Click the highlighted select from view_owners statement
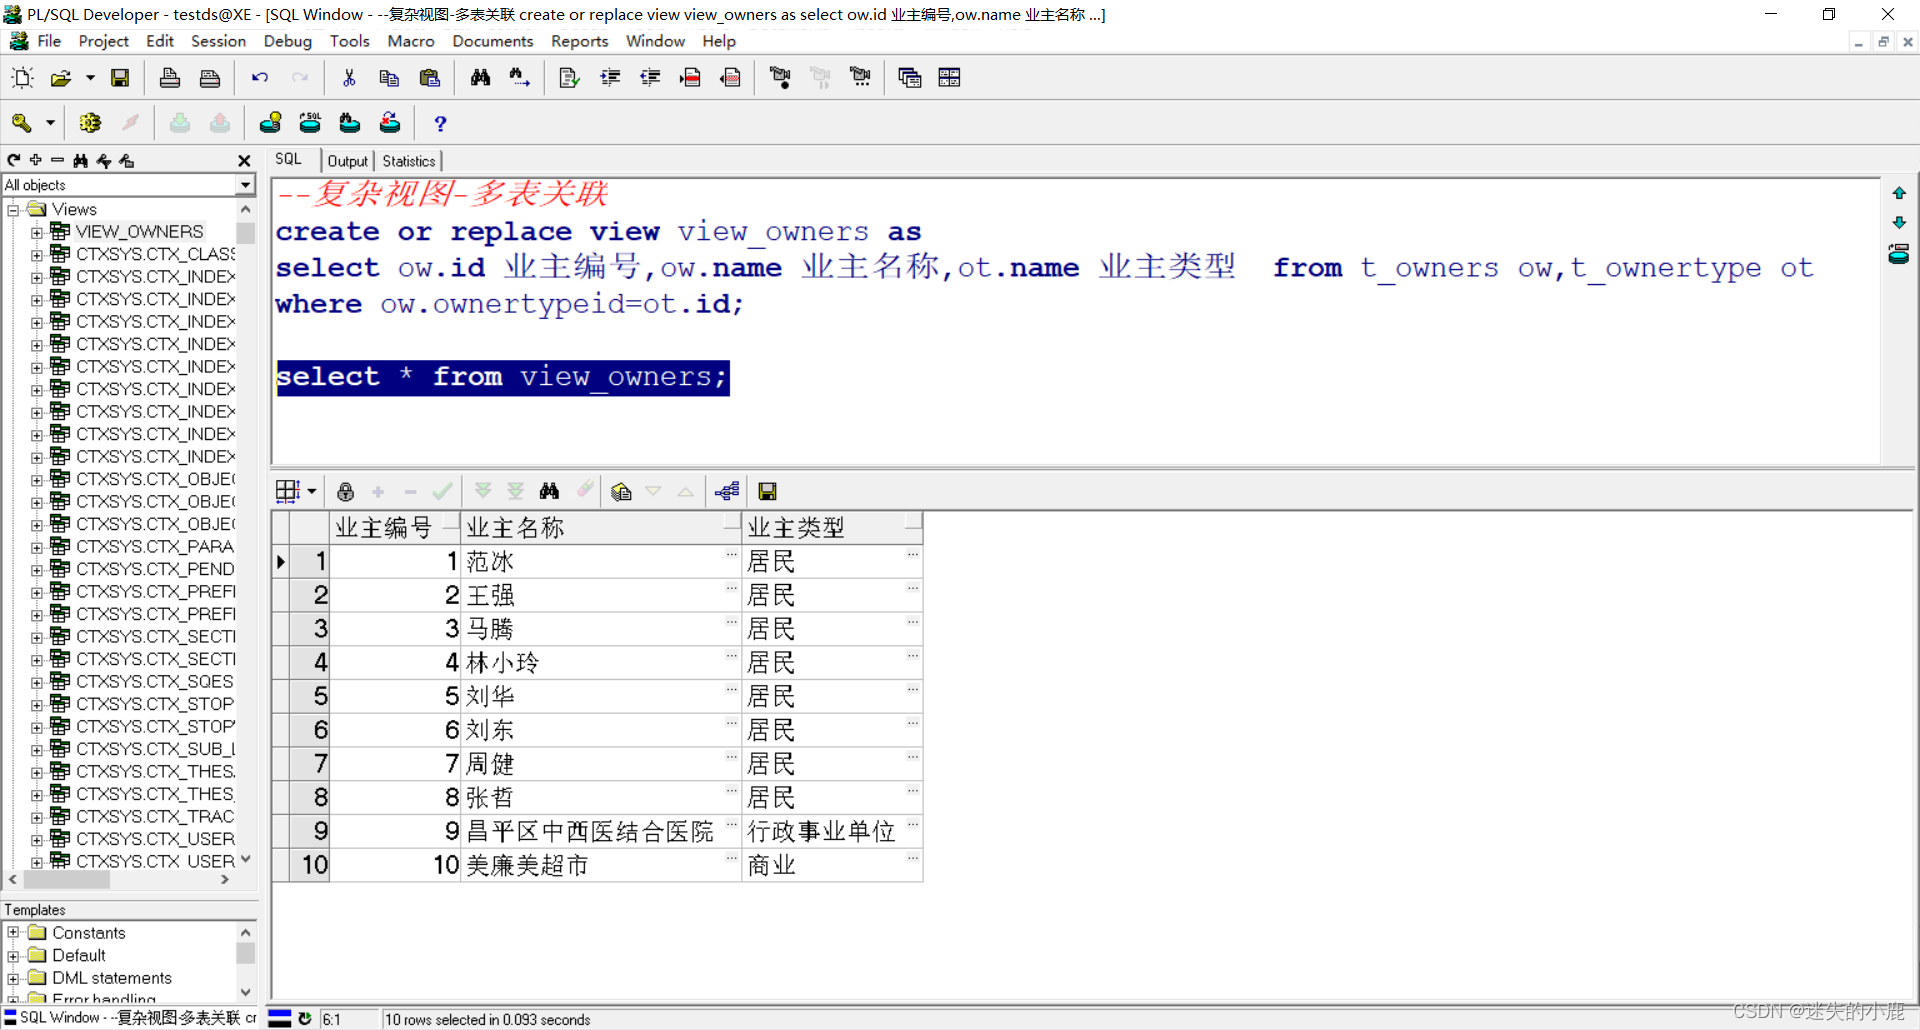This screenshot has width=1920, height=1030. tap(503, 378)
